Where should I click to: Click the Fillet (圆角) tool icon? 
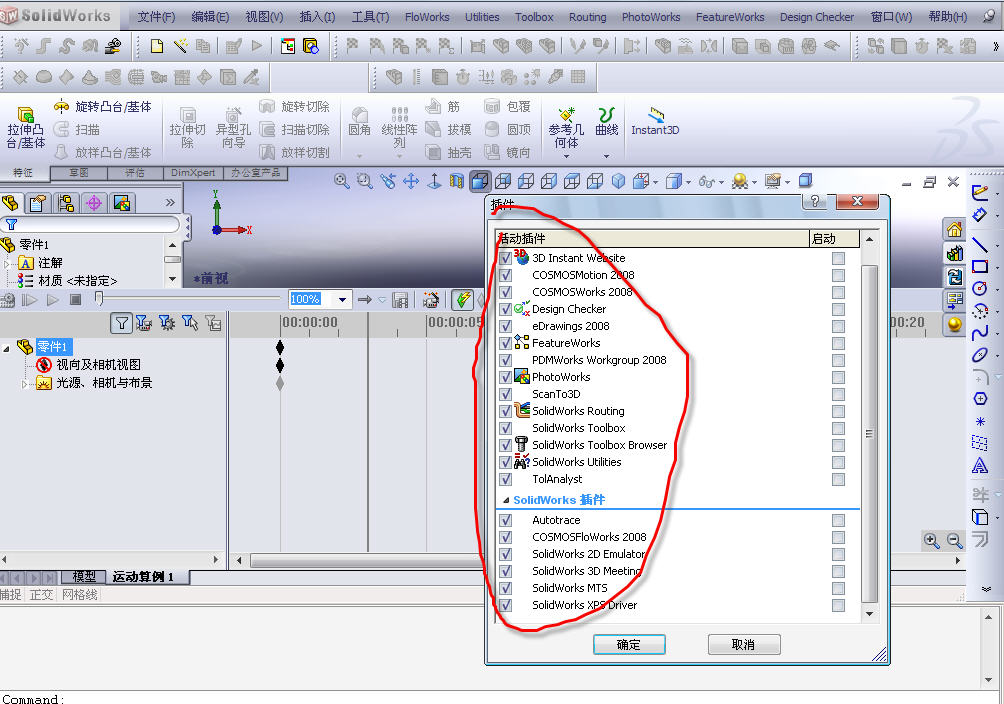click(x=360, y=115)
